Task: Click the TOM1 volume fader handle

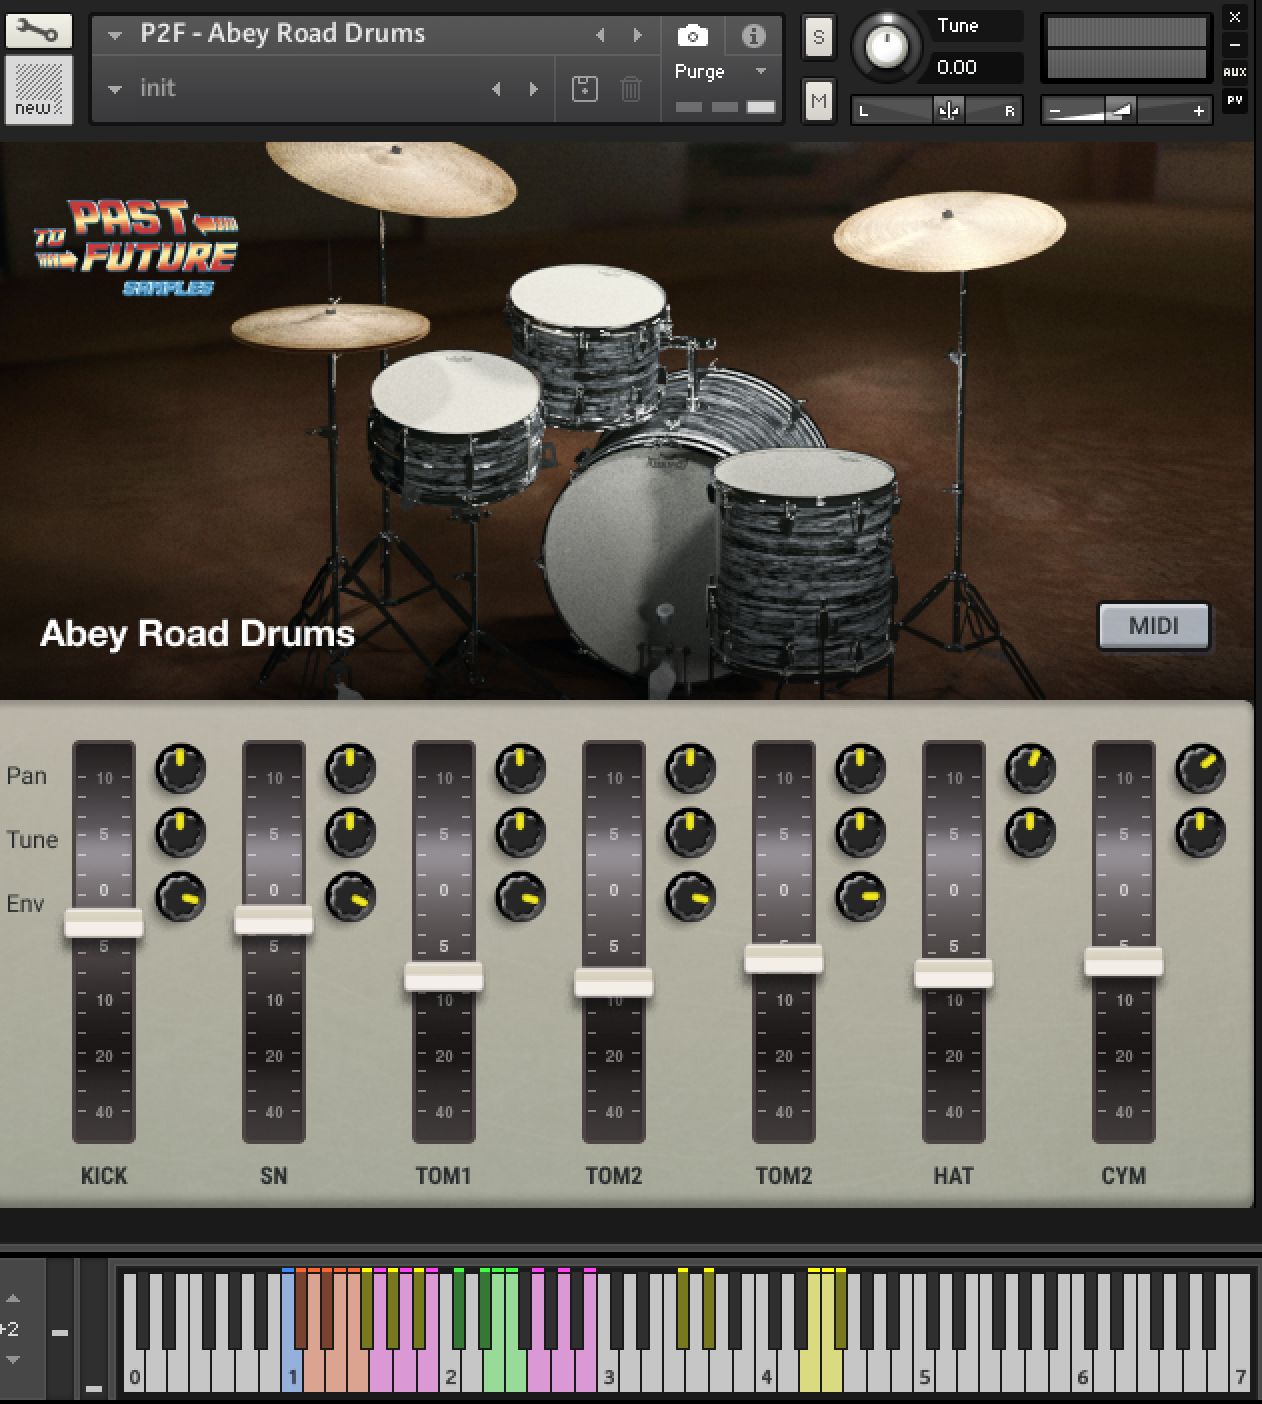Action: [x=444, y=976]
